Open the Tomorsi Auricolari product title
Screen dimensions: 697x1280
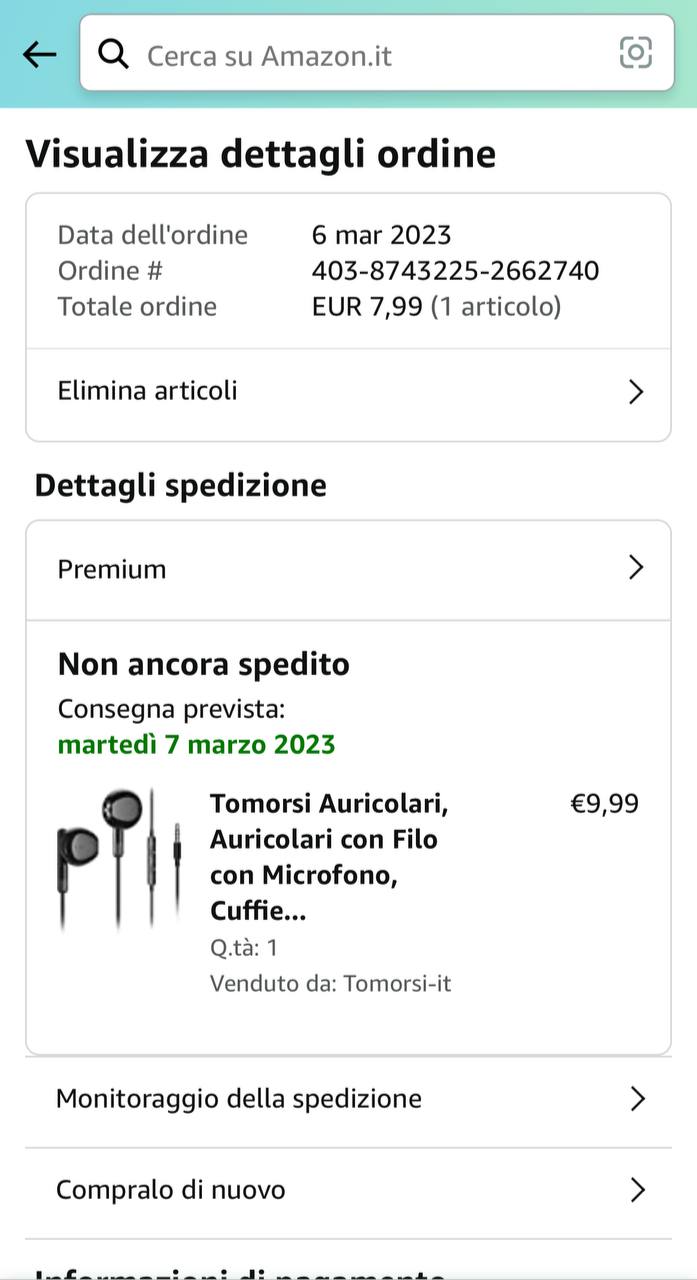(328, 857)
